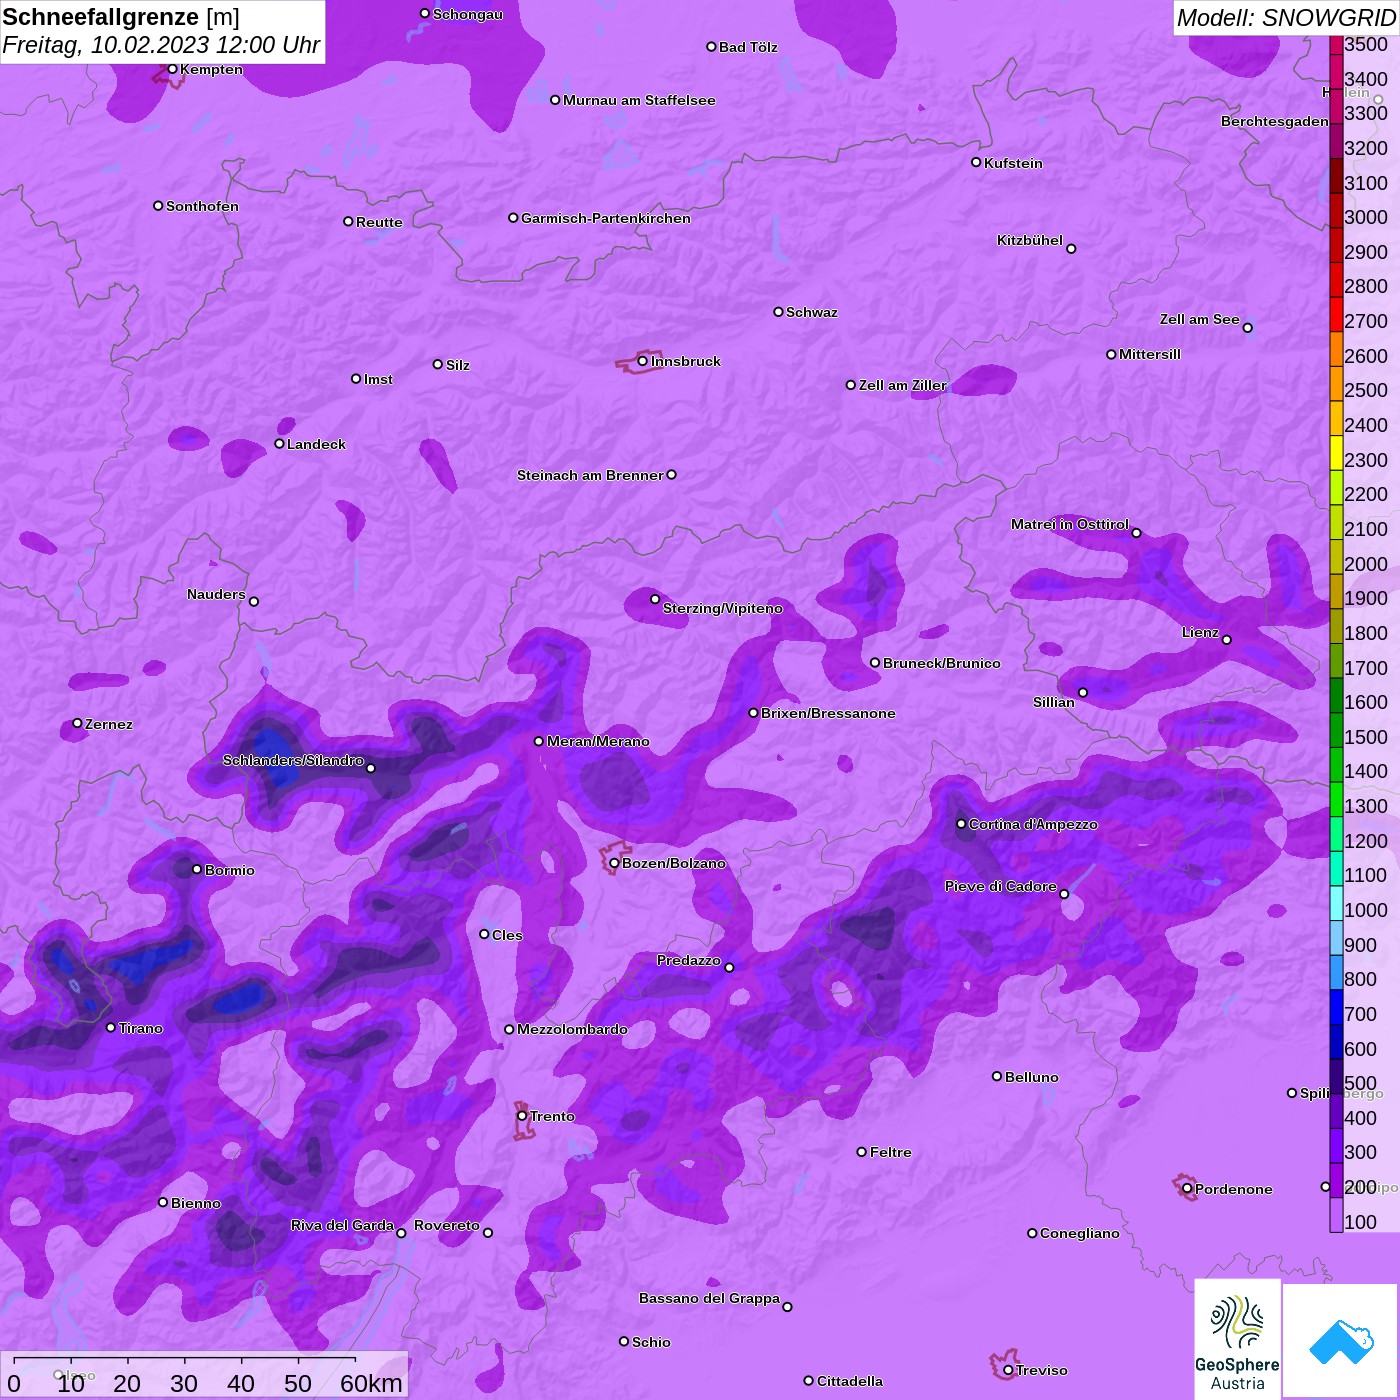Click the Schio label
1400x1400 pixels.
(651, 1342)
